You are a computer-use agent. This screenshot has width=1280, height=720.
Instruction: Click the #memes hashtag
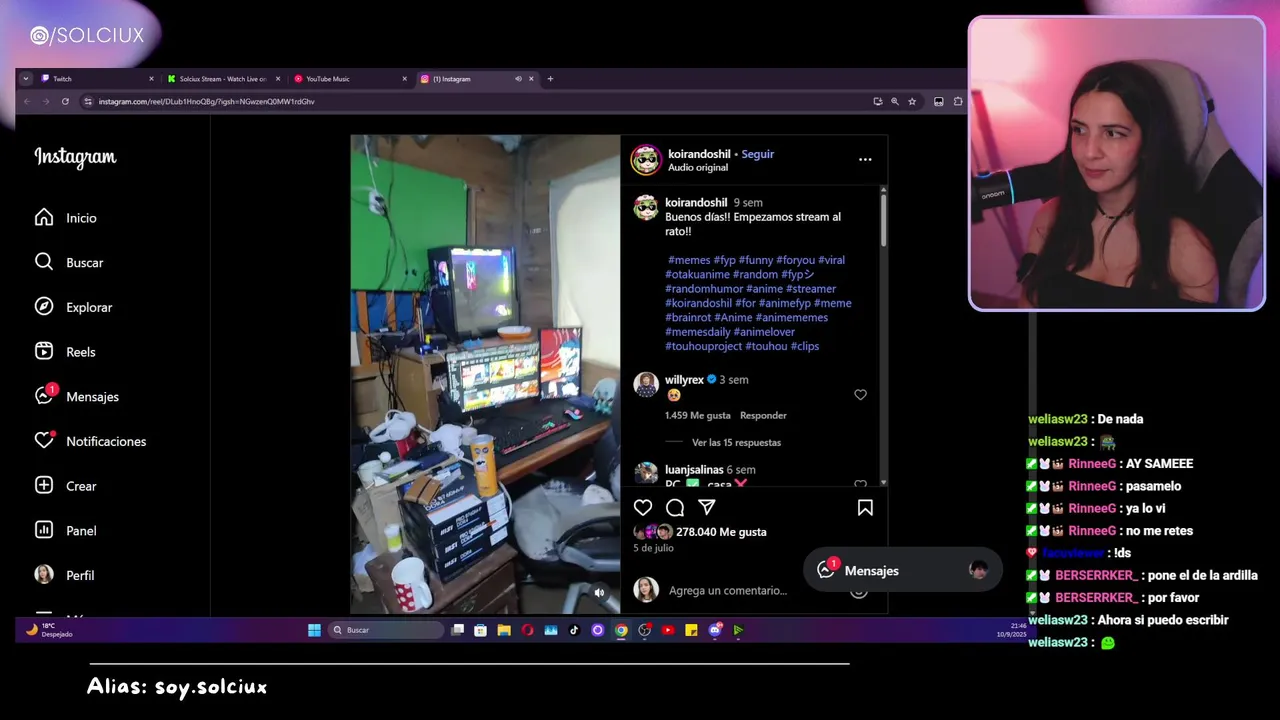[x=689, y=260]
